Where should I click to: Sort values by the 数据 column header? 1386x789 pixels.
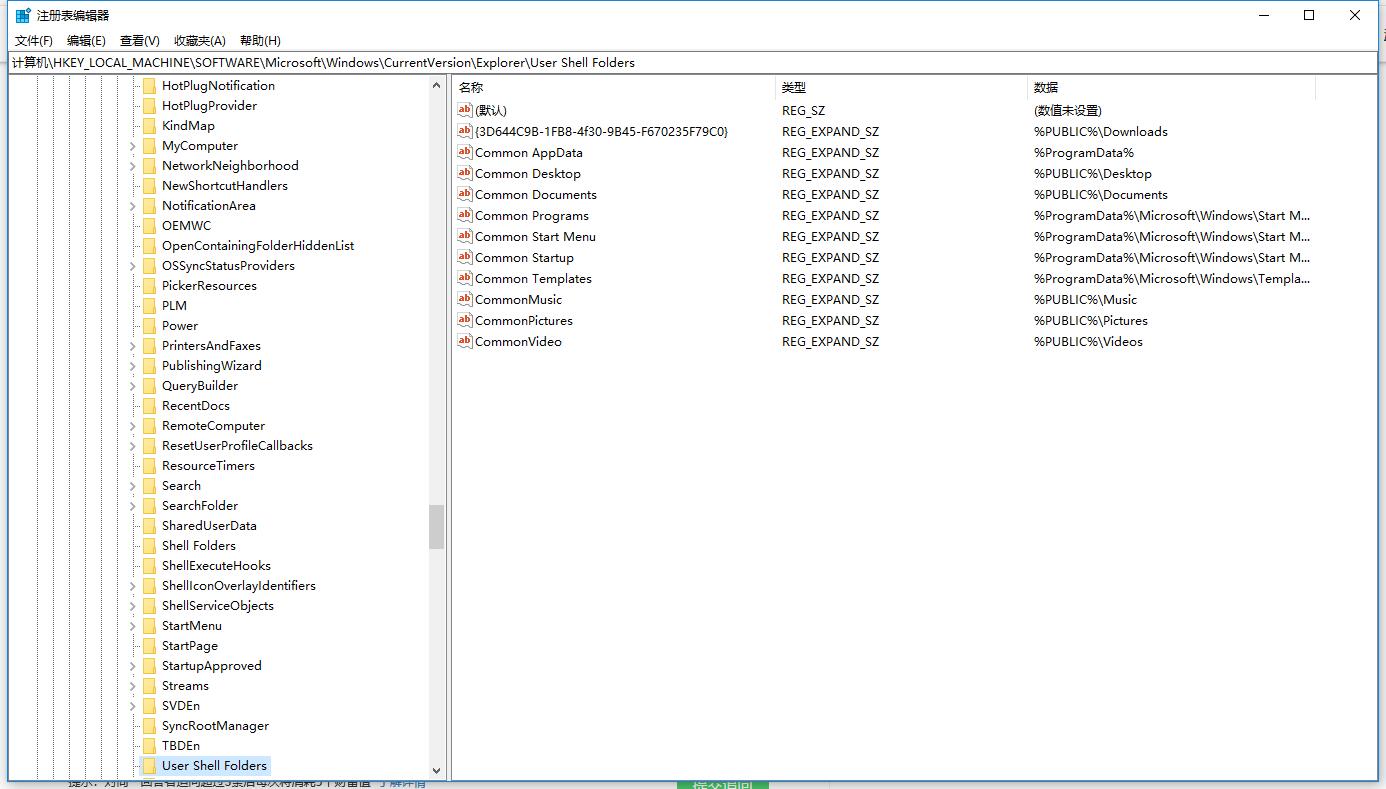point(1171,87)
